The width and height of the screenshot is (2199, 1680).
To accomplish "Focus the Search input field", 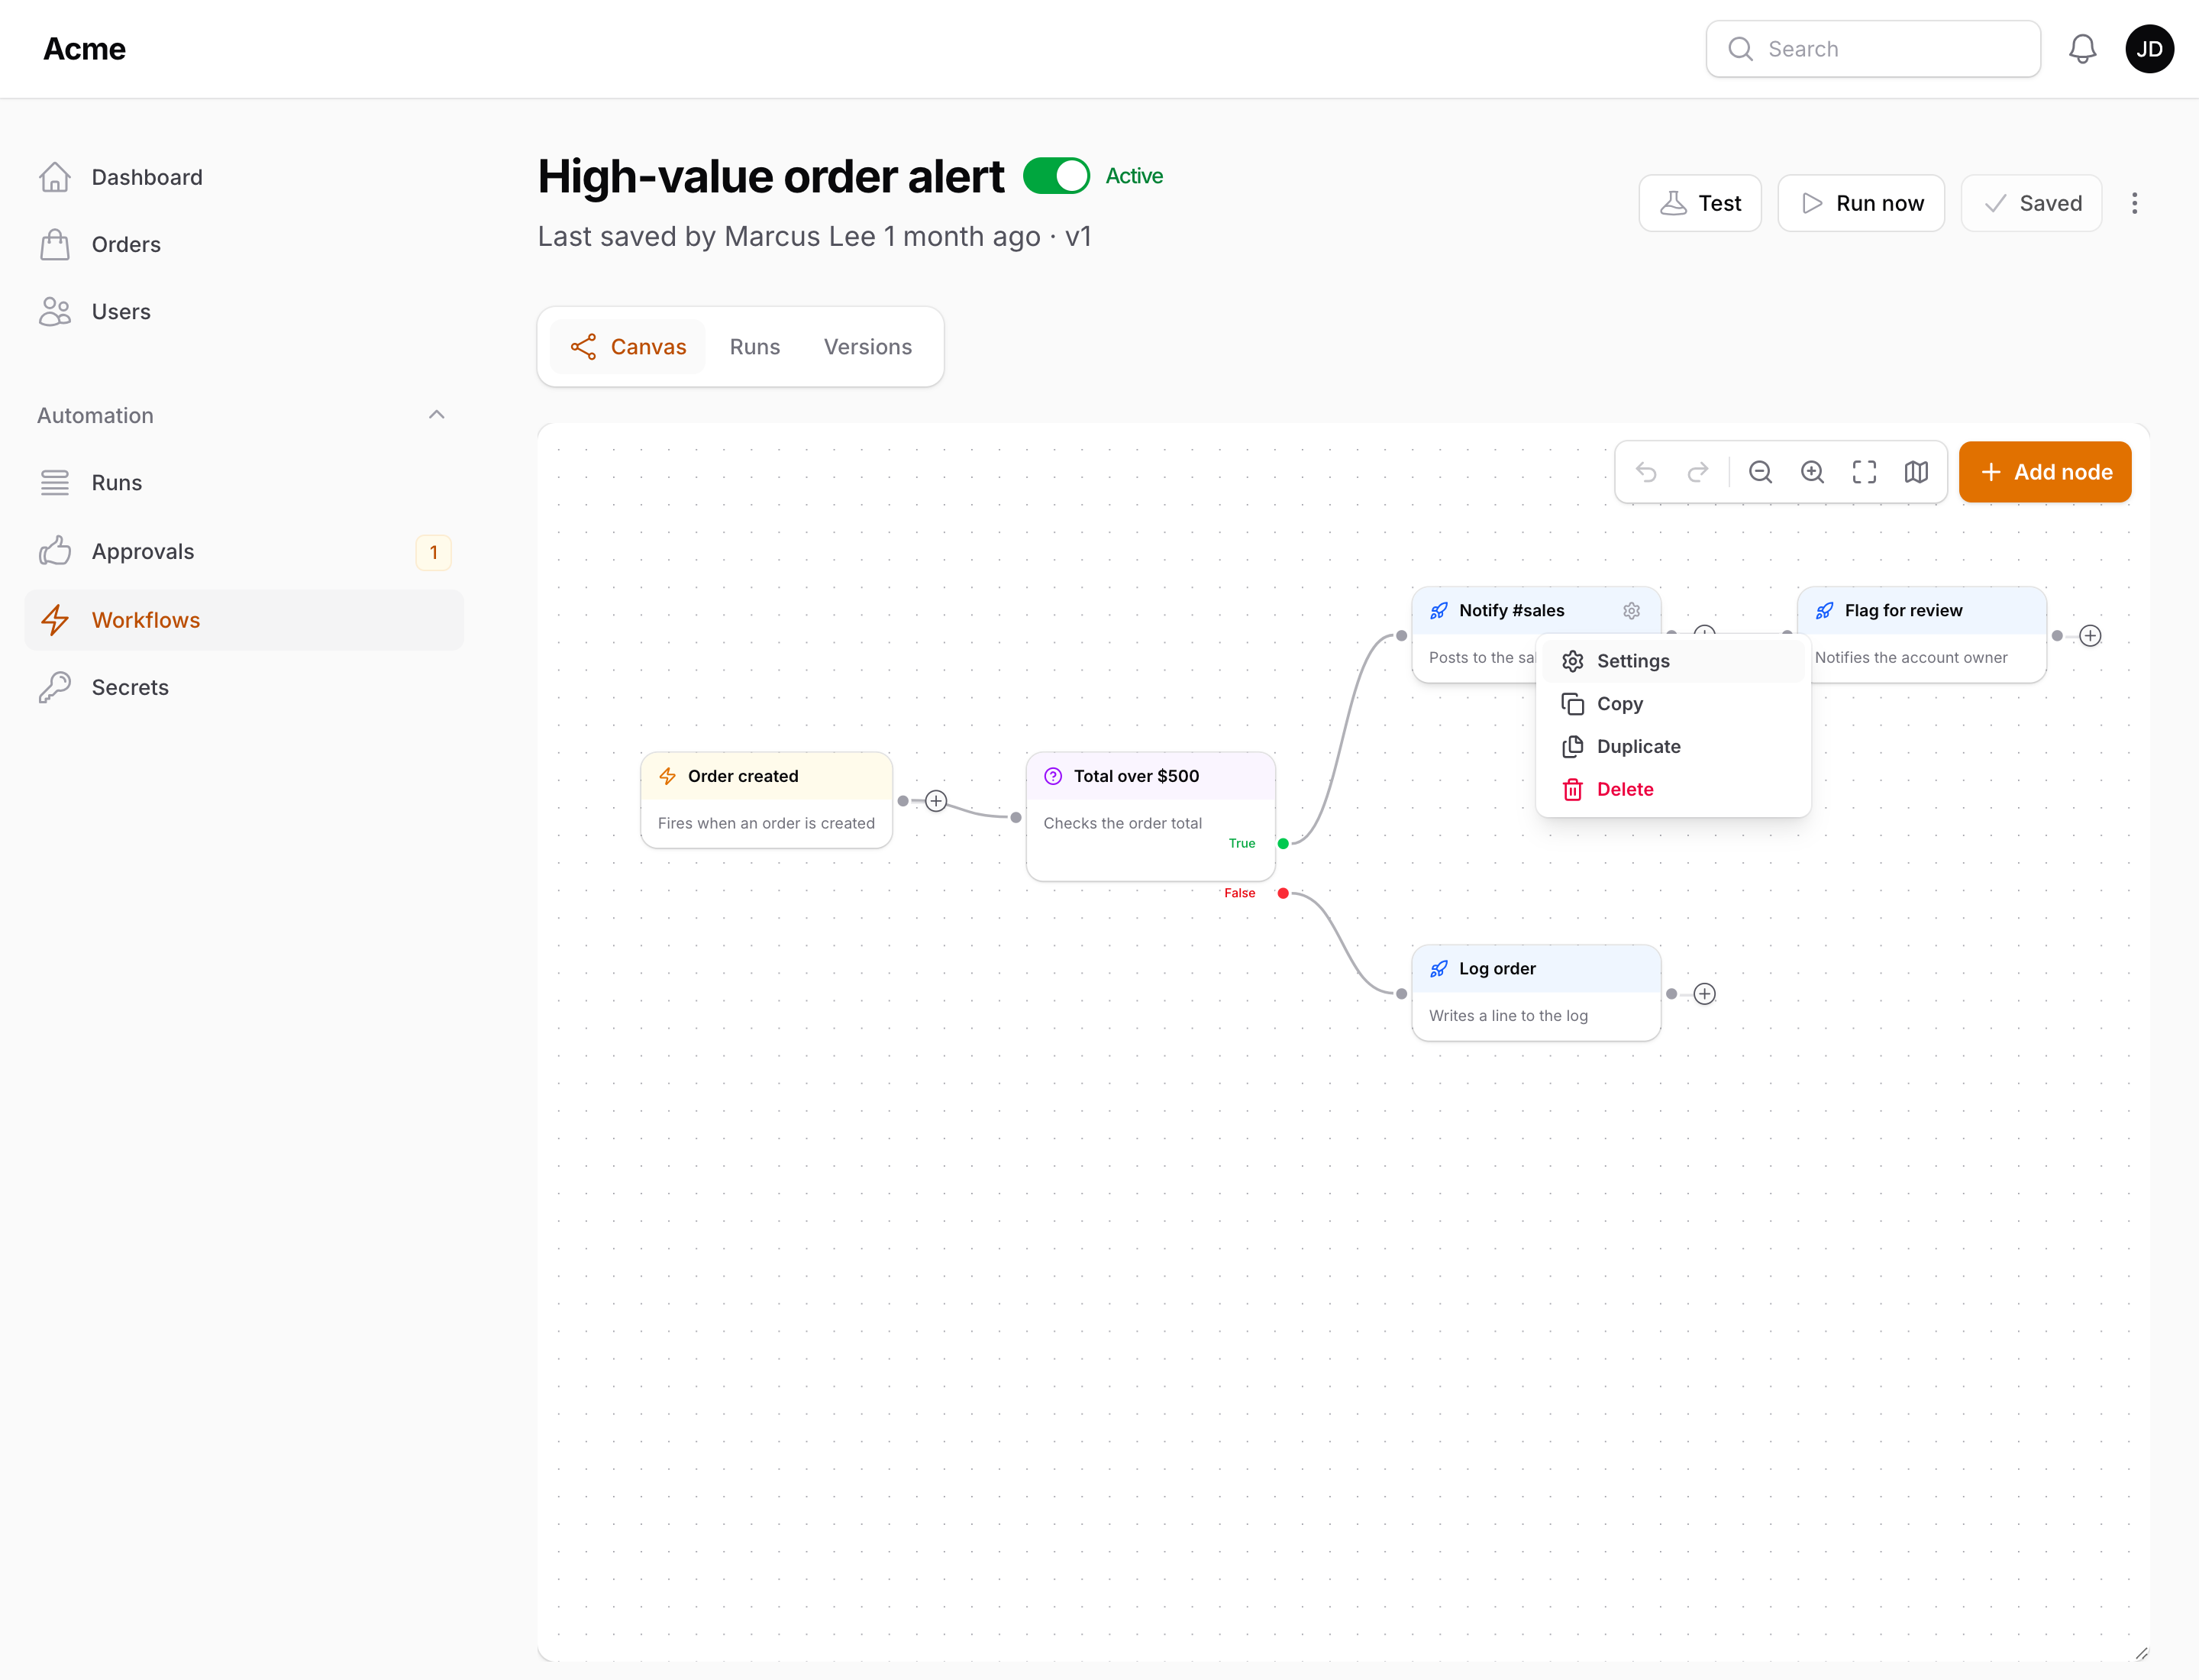I will click(1873, 49).
